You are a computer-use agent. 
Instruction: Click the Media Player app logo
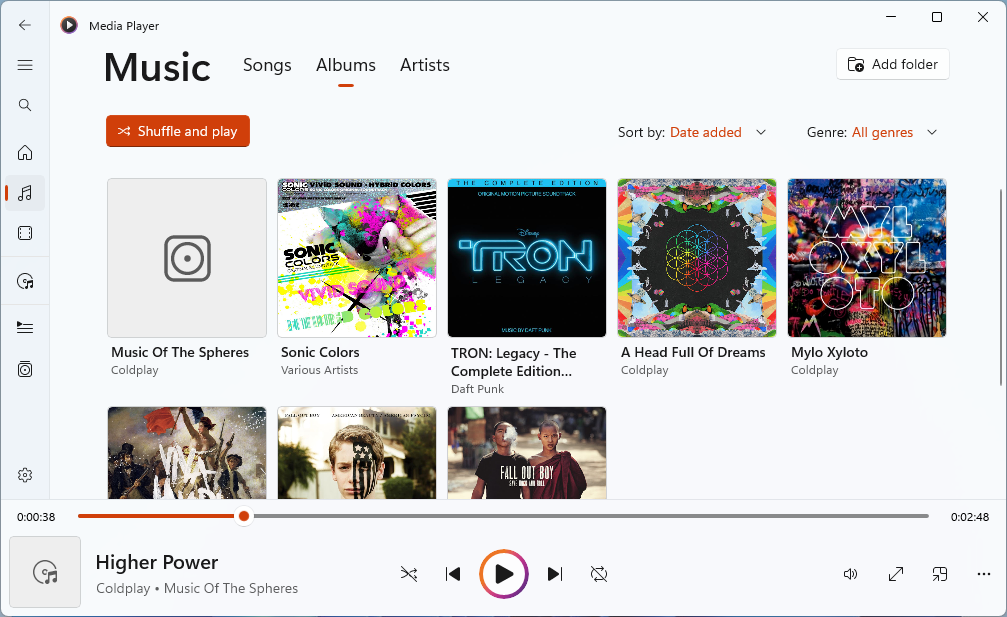[x=69, y=26]
